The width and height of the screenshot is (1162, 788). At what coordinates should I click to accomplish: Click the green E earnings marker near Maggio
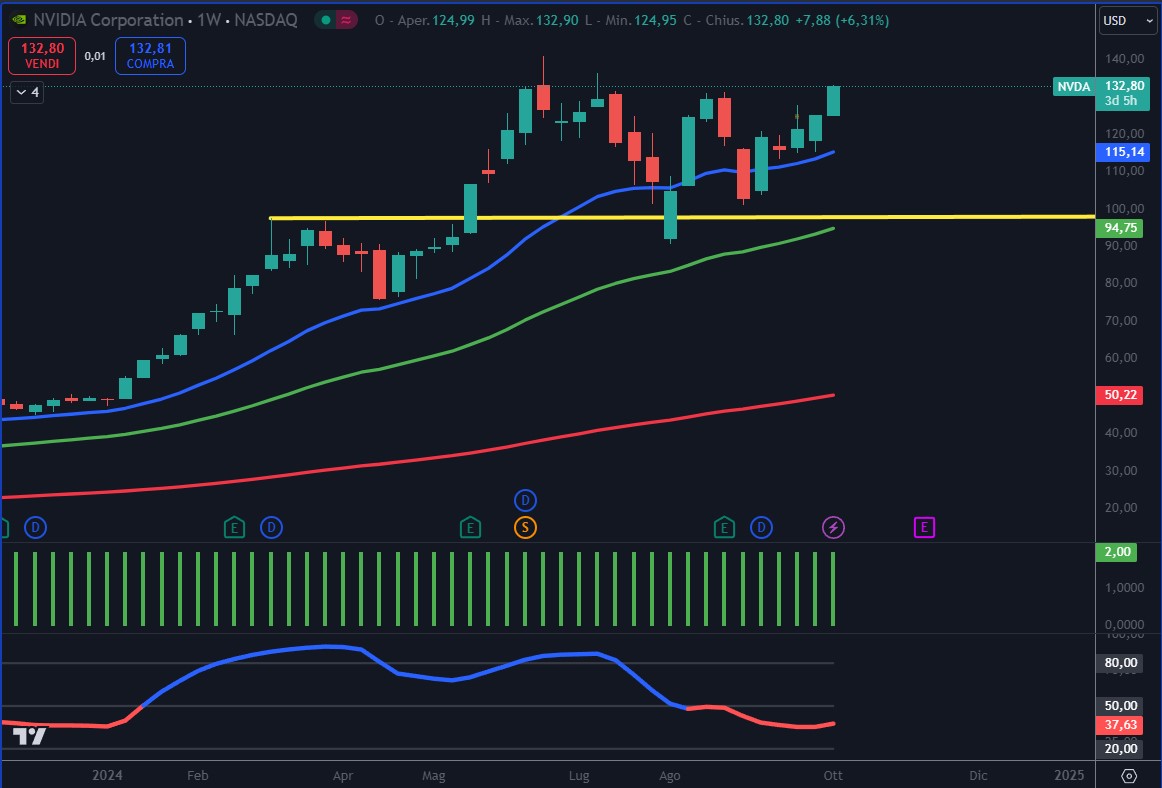[x=469, y=527]
